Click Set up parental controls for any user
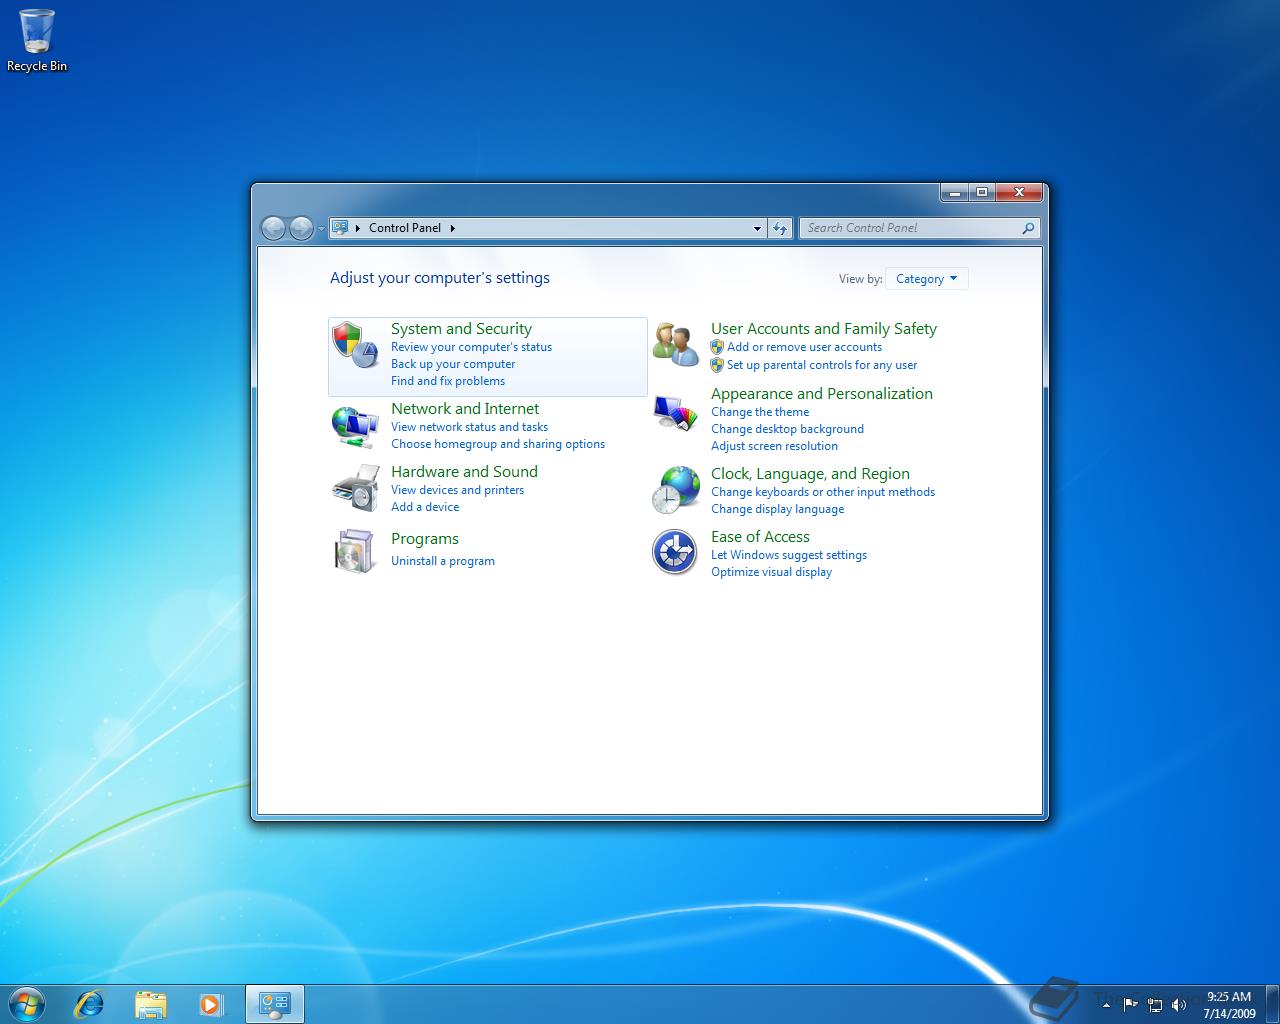The width and height of the screenshot is (1280, 1024). coord(822,365)
